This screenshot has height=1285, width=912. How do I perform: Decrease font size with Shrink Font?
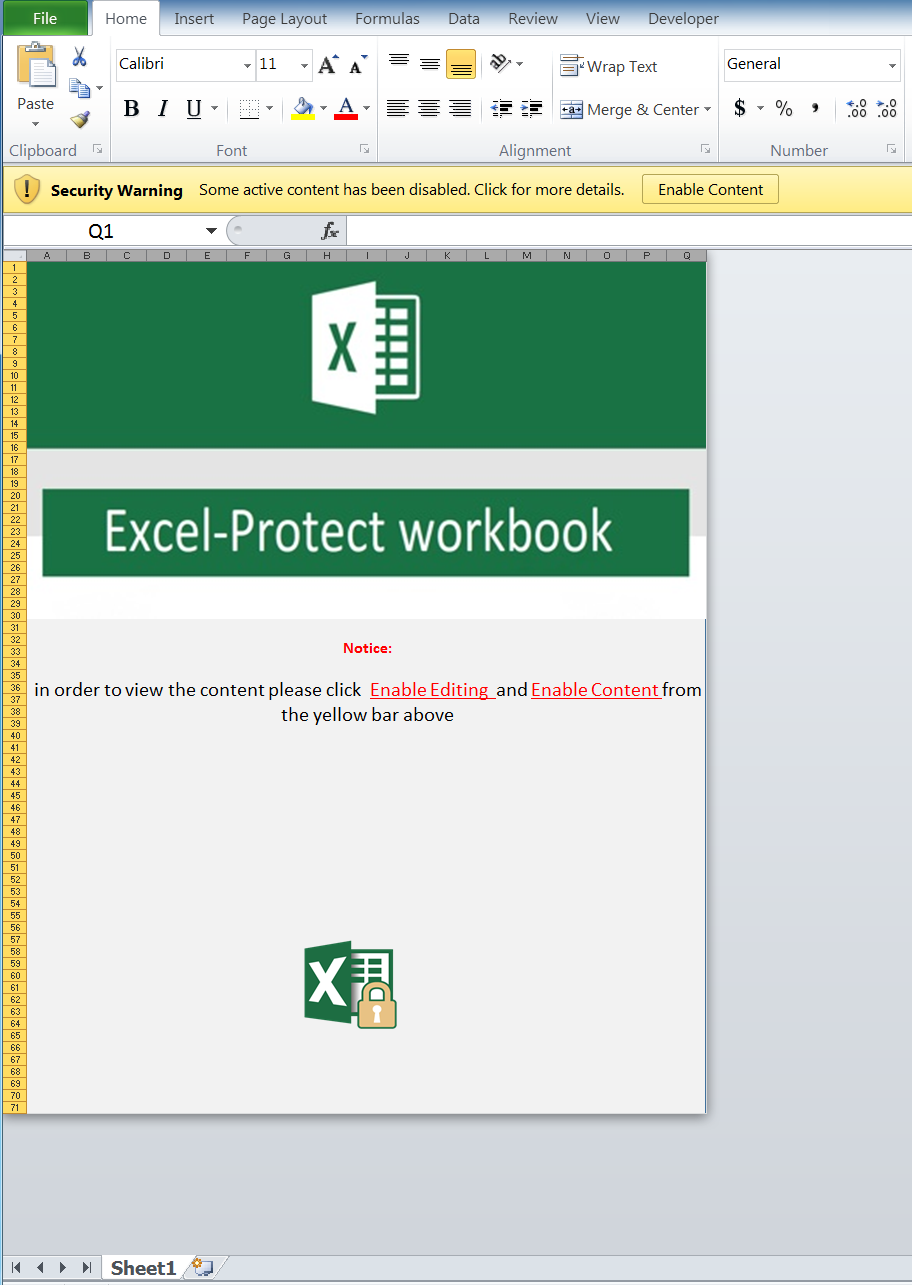pyautogui.click(x=358, y=66)
